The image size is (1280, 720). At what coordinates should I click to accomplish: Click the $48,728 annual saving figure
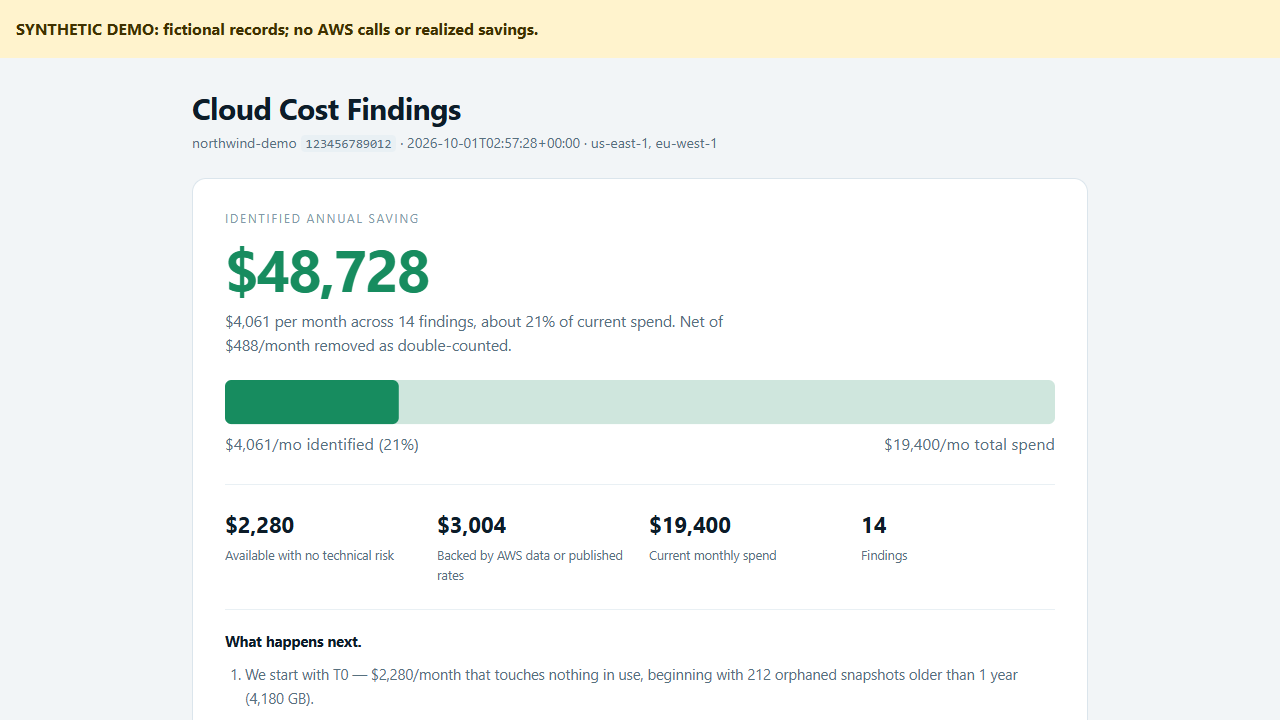click(x=327, y=272)
